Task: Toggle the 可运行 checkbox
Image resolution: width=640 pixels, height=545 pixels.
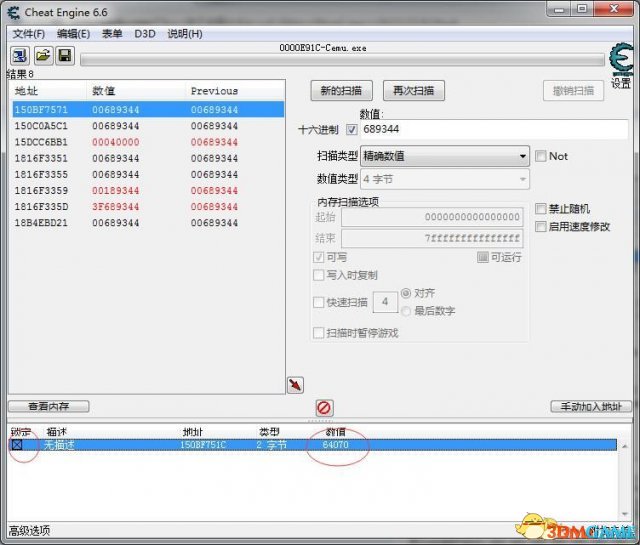Action: [483, 257]
